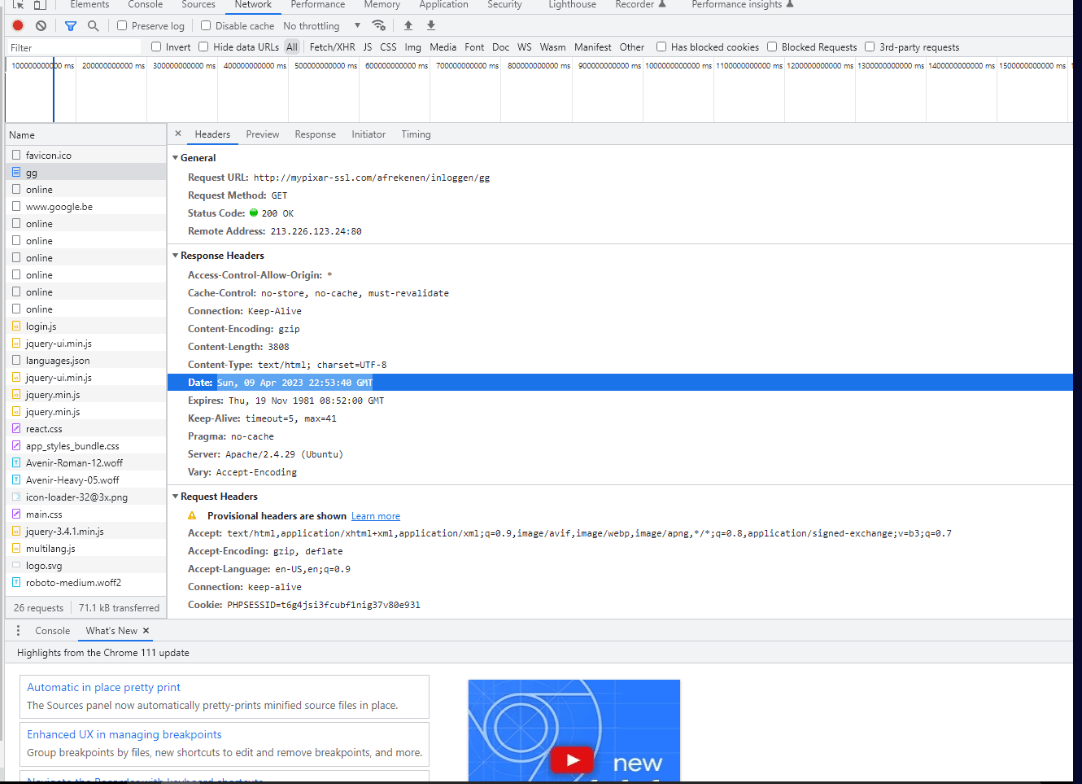Export HAR file download arrow
The height and width of the screenshot is (784, 1082).
click(431, 26)
